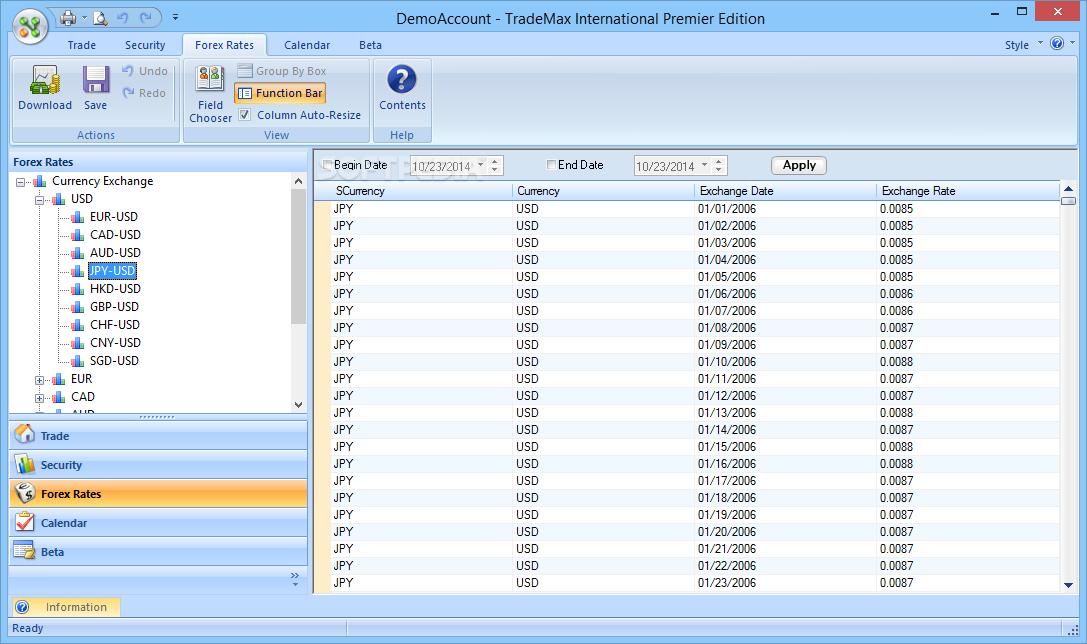Click the Apply button
The height and width of the screenshot is (644, 1087).
coord(799,165)
